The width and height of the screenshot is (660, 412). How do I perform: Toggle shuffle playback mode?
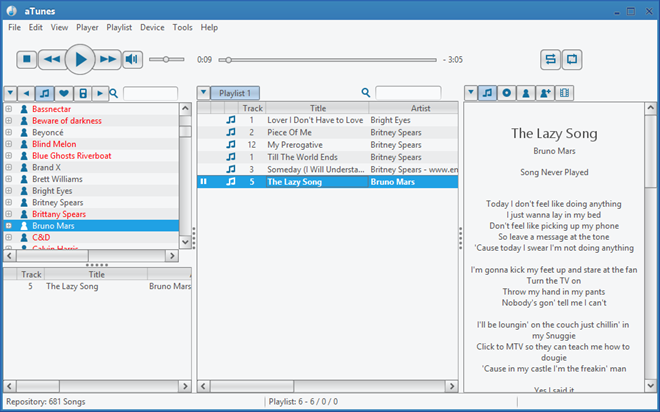[x=550, y=60]
